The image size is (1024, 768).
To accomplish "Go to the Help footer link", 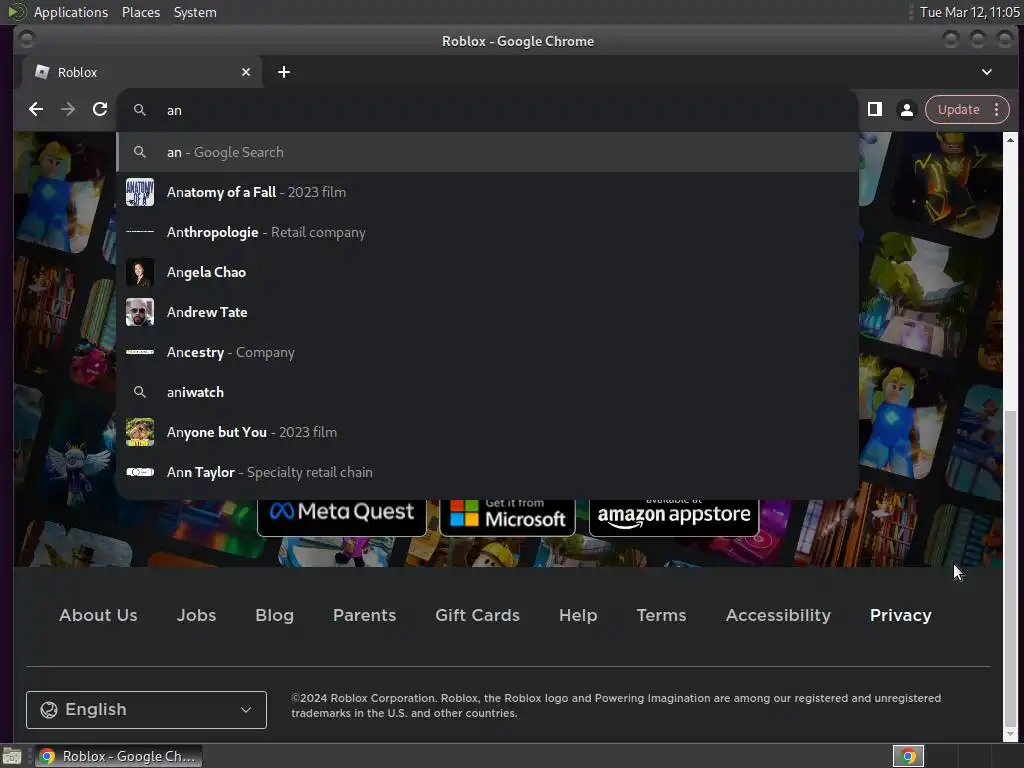I will tap(578, 615).
